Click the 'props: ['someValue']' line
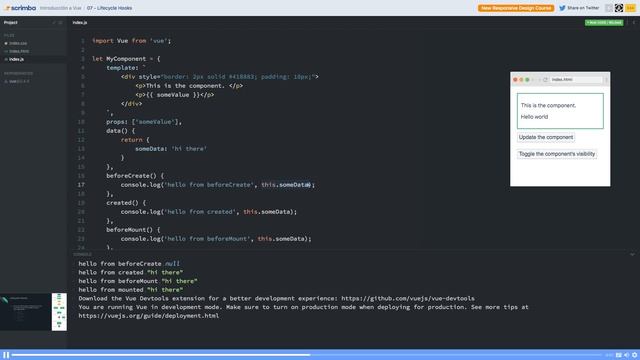Screen dimensions: 640x360 click(x=144, y=122)
